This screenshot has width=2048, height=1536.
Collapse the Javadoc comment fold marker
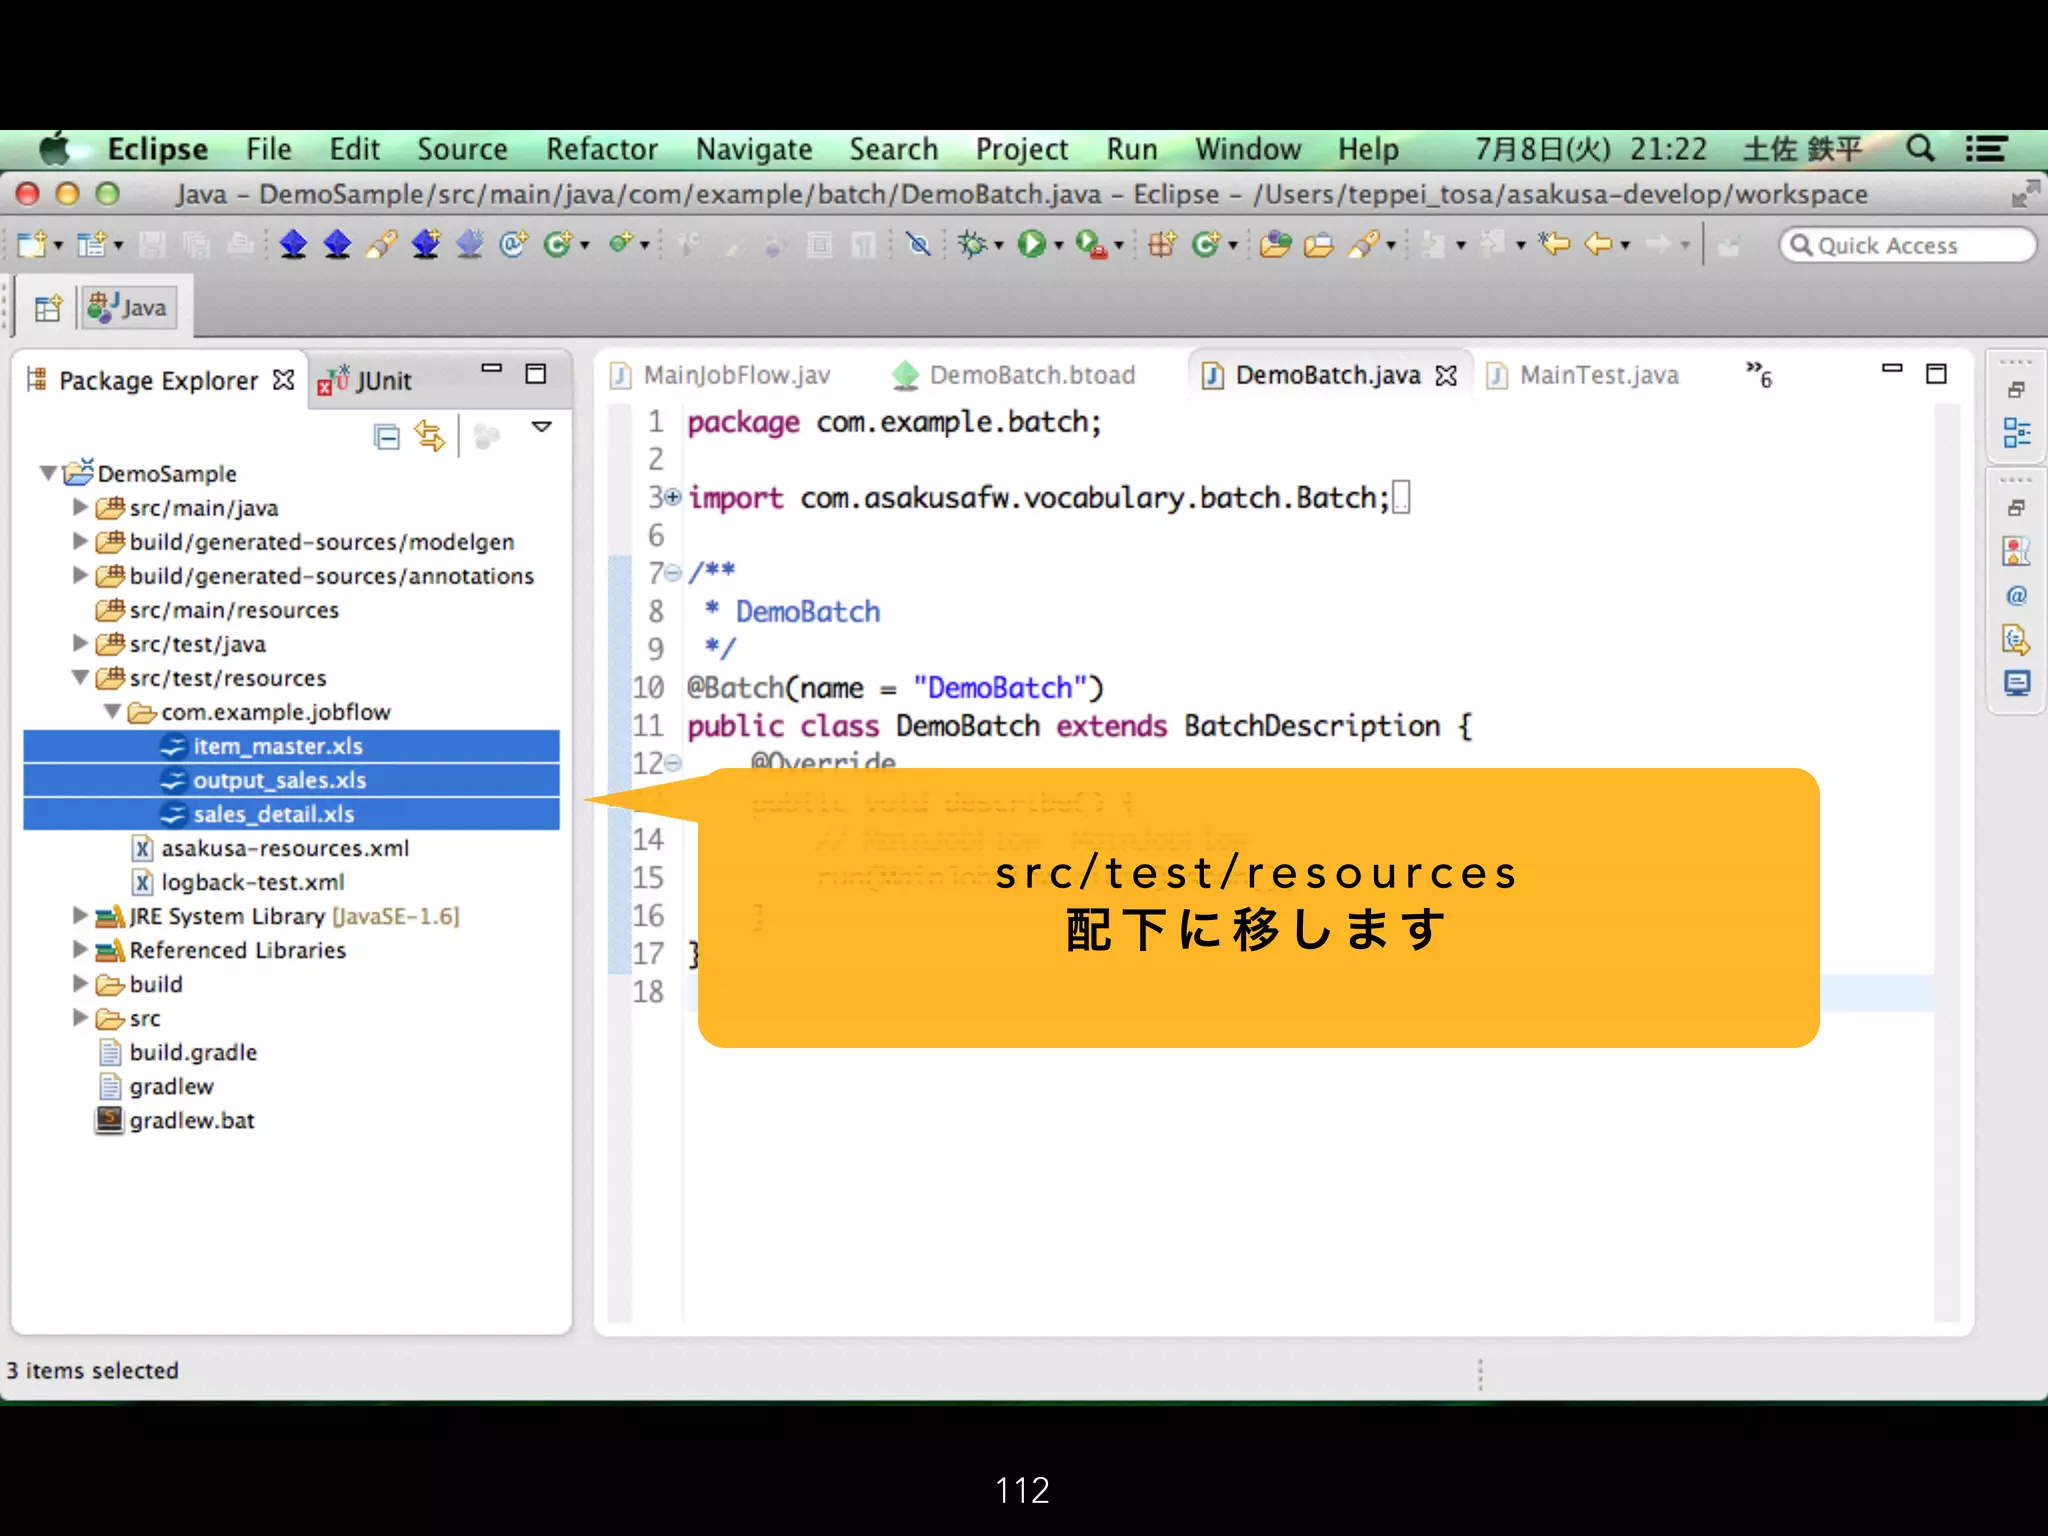pyautogui.click(x=673, y=573)
